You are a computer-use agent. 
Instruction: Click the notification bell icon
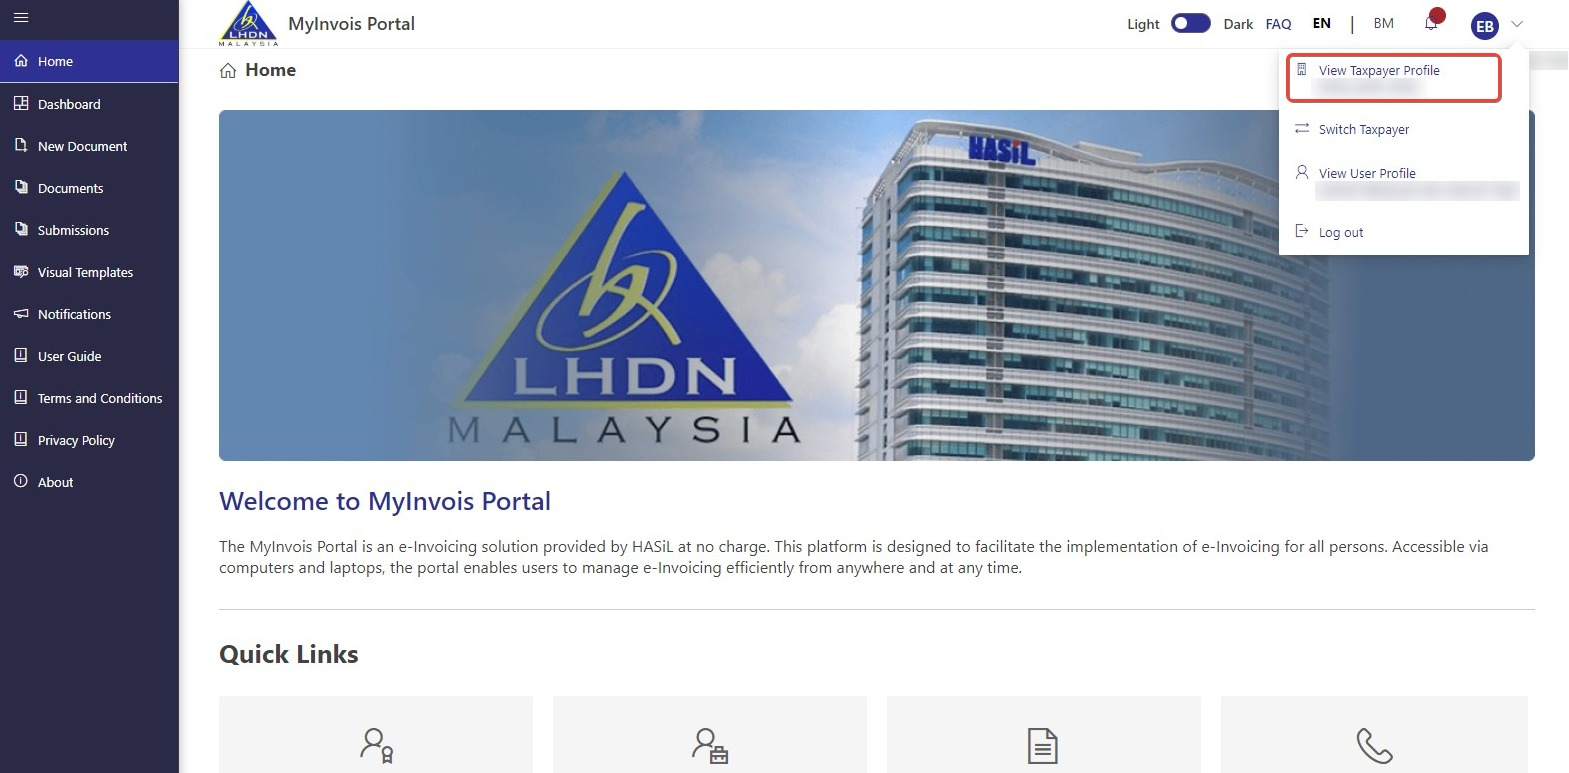coord(1432,22)
